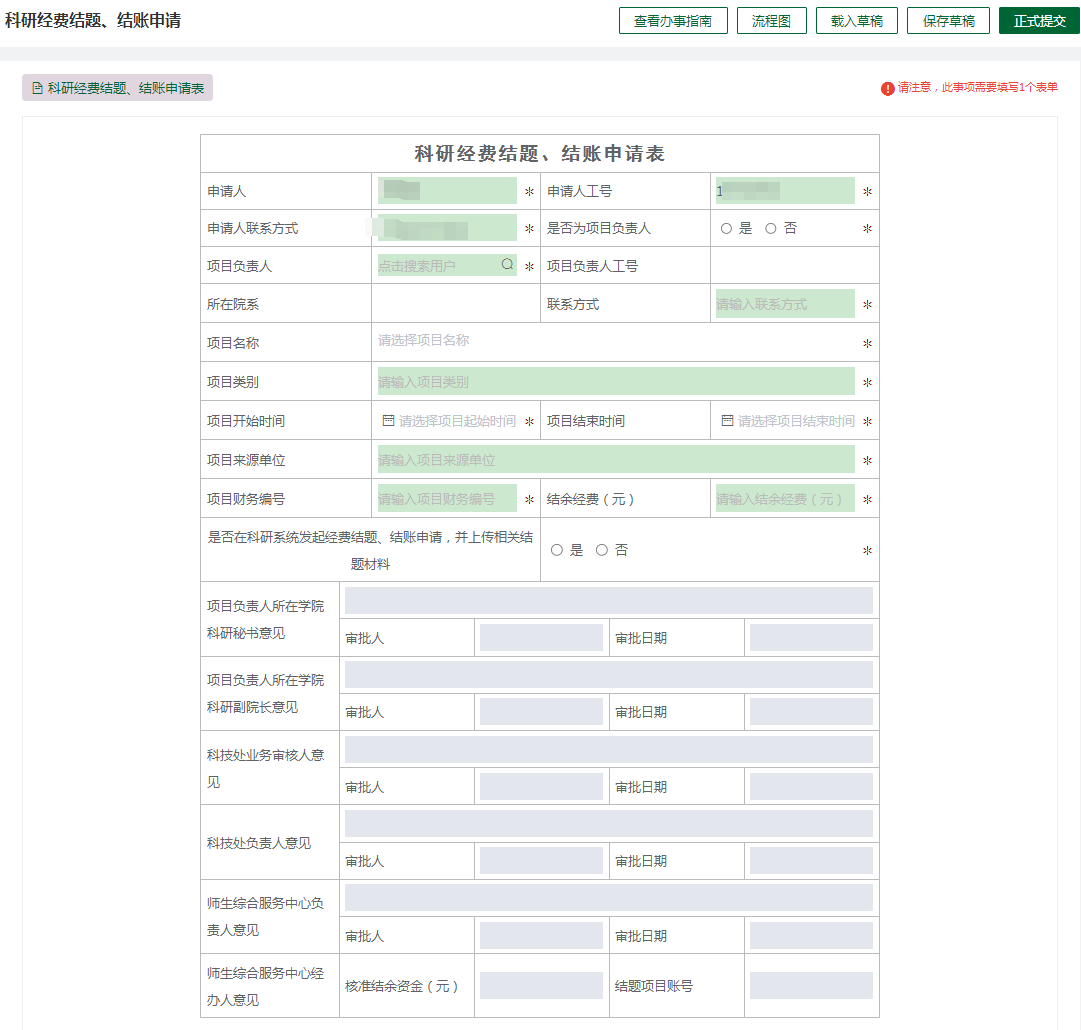1081x1030 pixels.
Task: Select 是 for 是否为项目负责人
Action: pos(726,228)
